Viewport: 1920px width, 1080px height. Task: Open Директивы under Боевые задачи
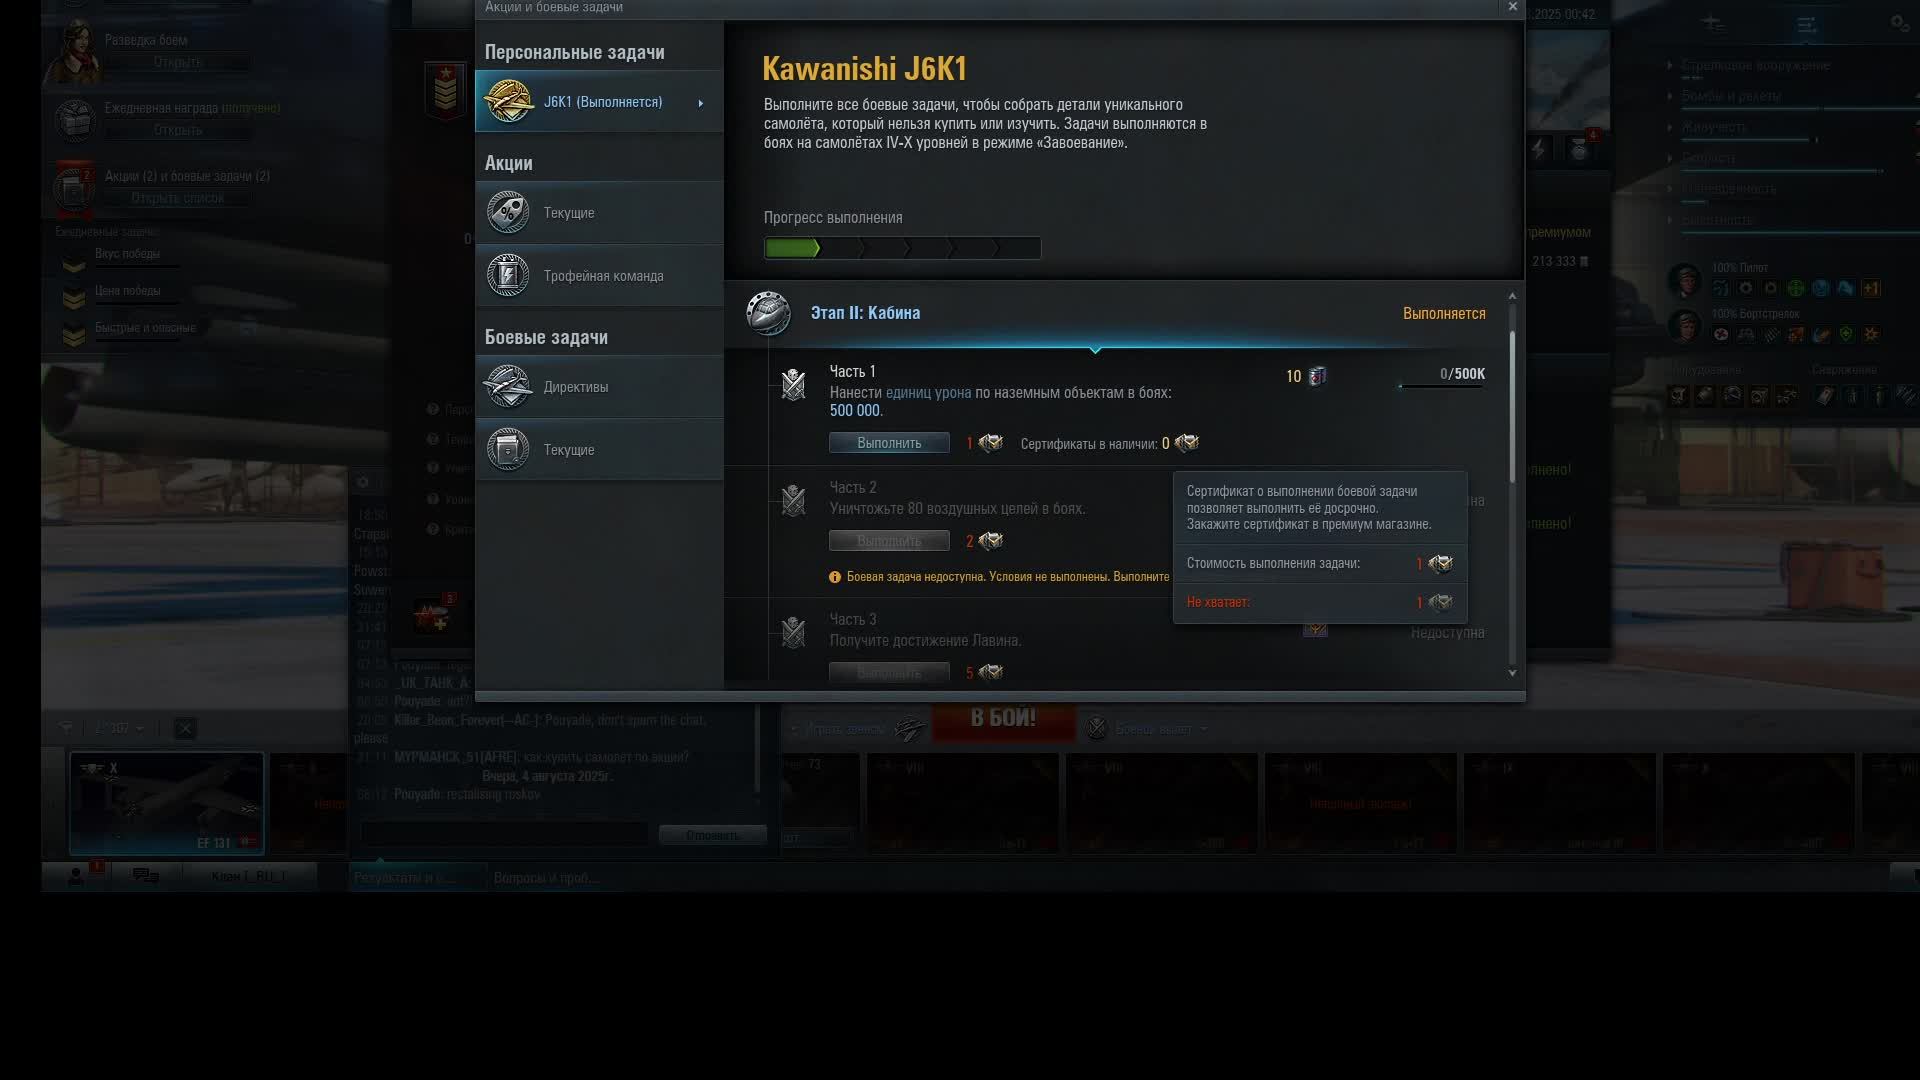(576, 387)
